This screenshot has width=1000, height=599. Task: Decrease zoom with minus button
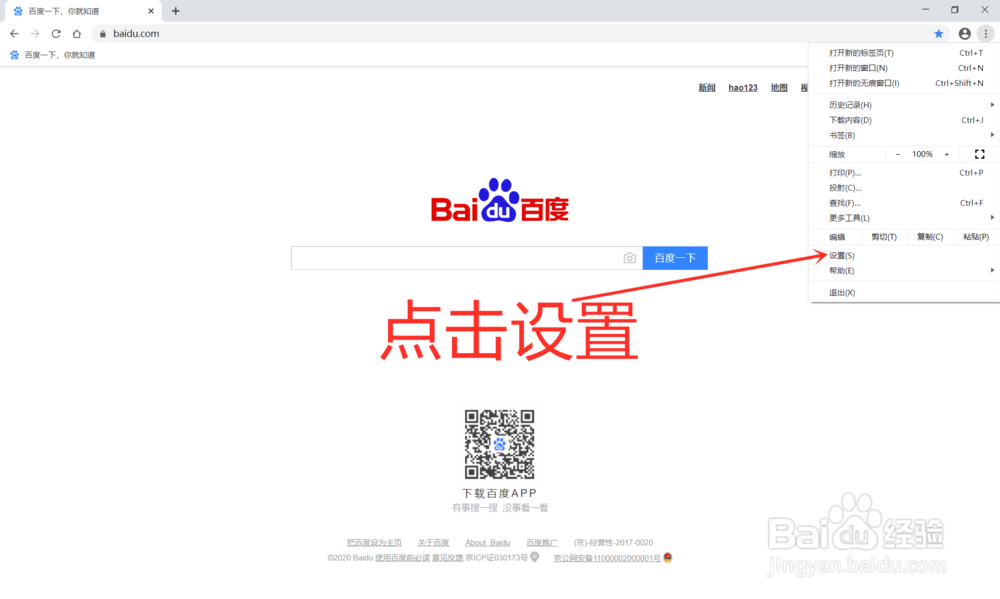tap(898, 154)
